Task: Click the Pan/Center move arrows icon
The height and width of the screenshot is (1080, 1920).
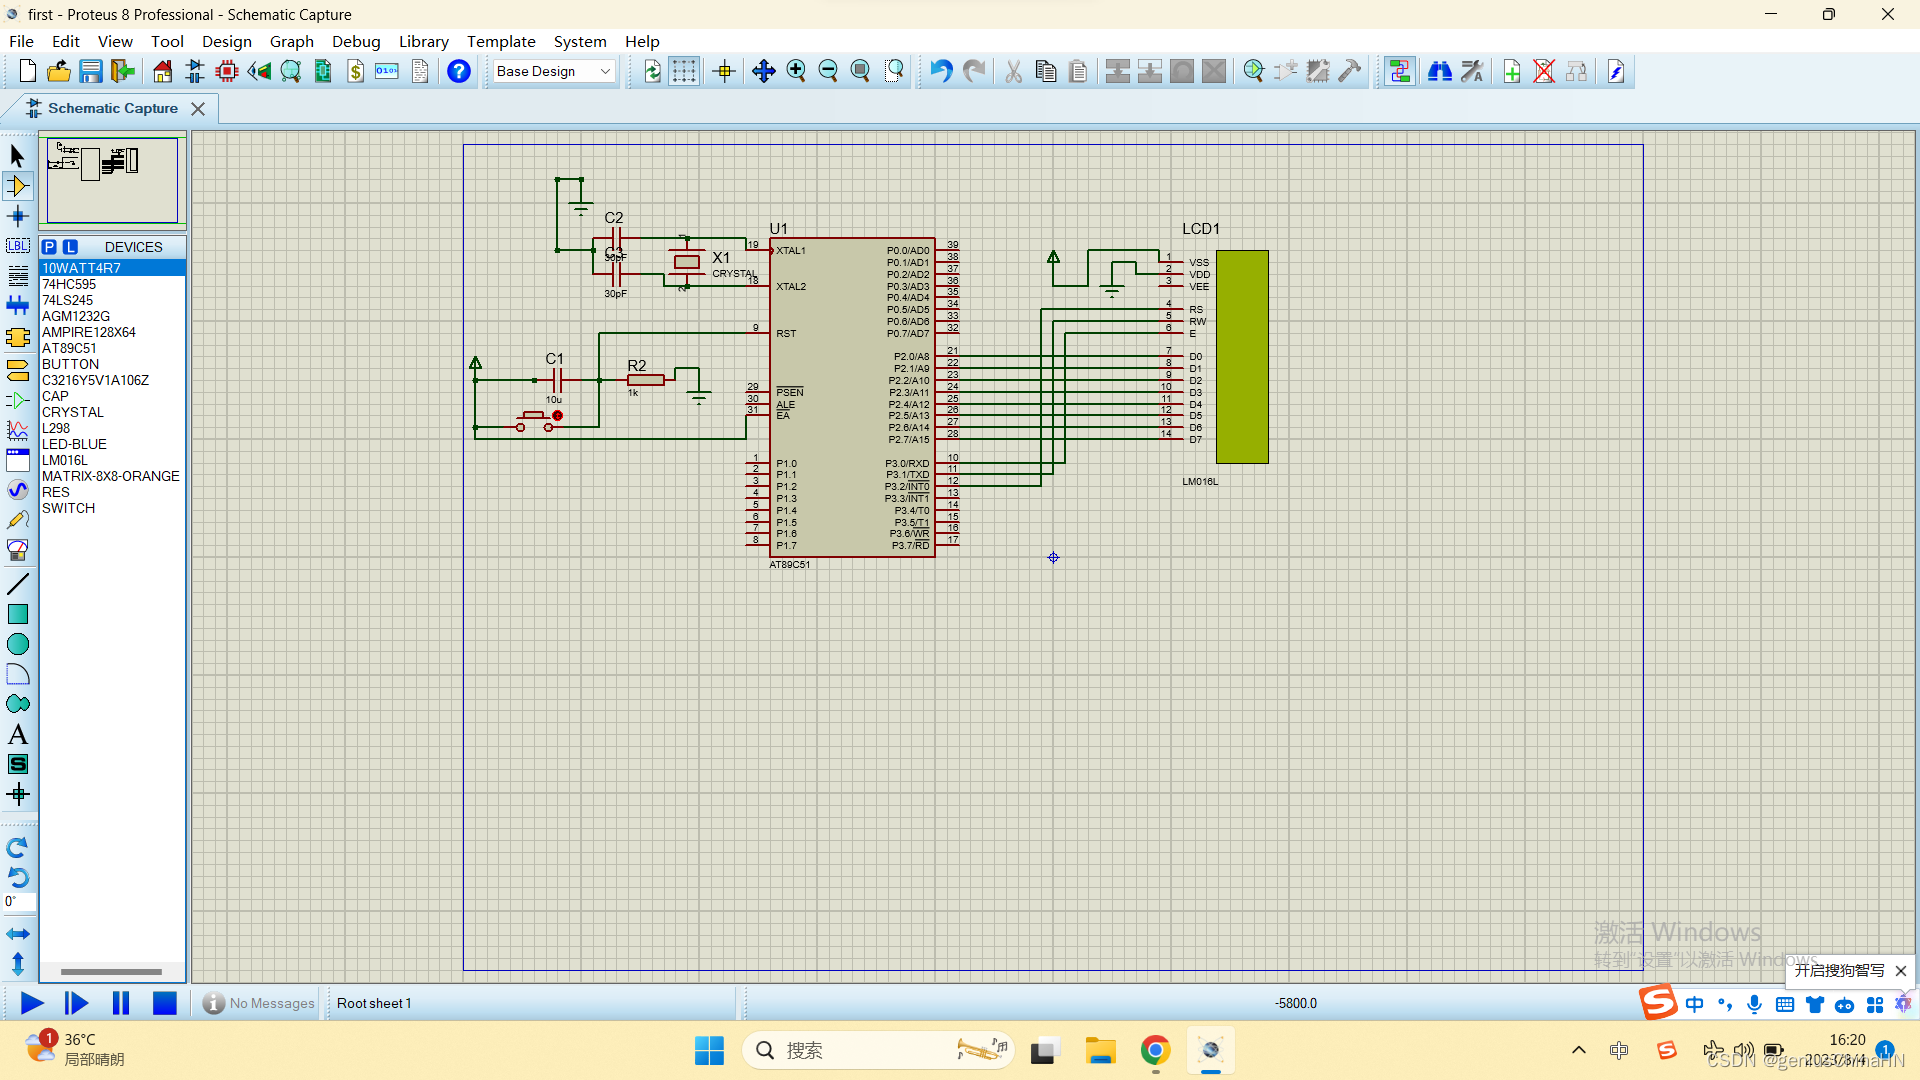Action: (763, 71)
